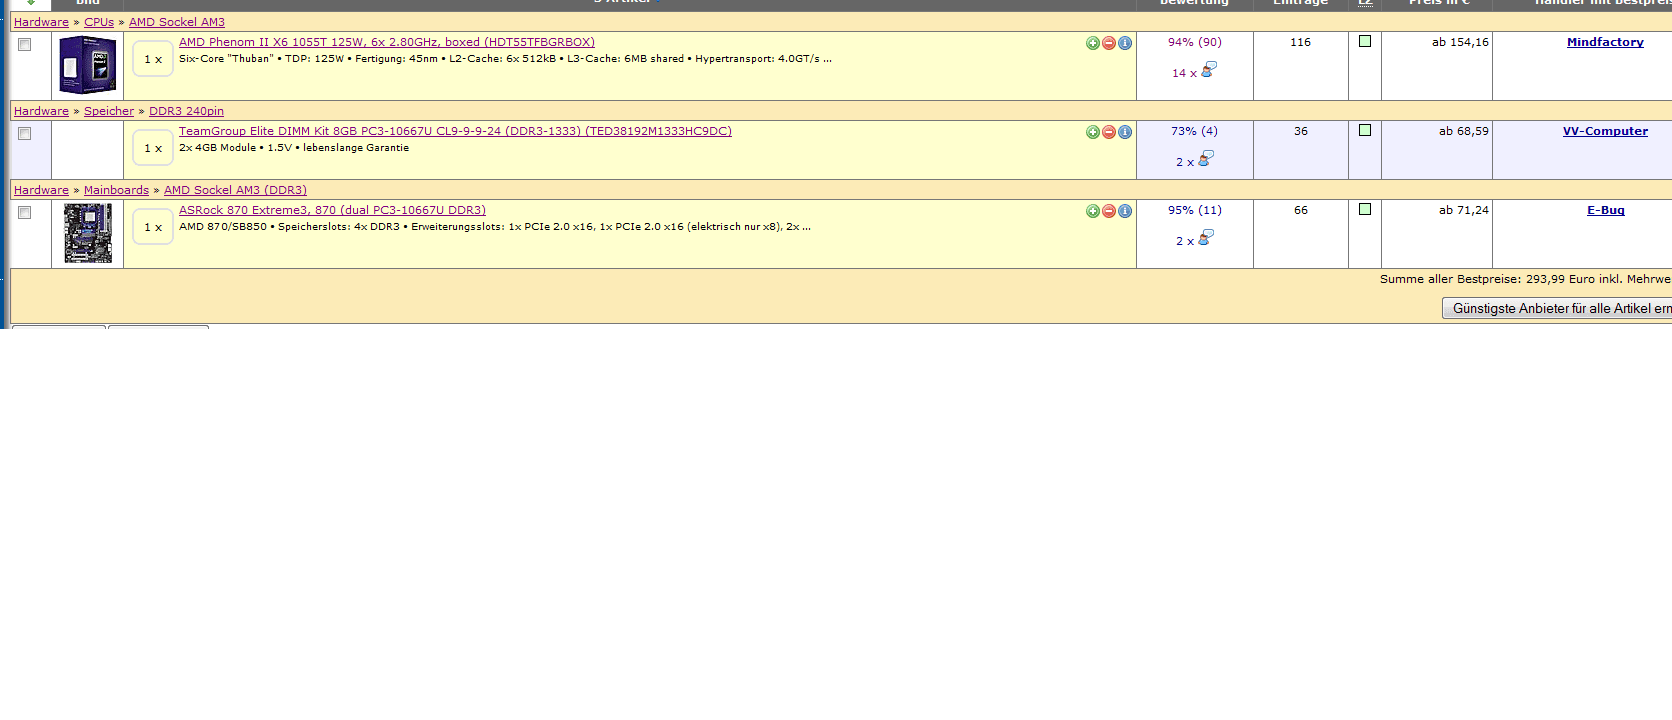Go to Hardware in the Mainboards breadcrumb
This screenshot has width=1672, height=720.
coord(41,190)
